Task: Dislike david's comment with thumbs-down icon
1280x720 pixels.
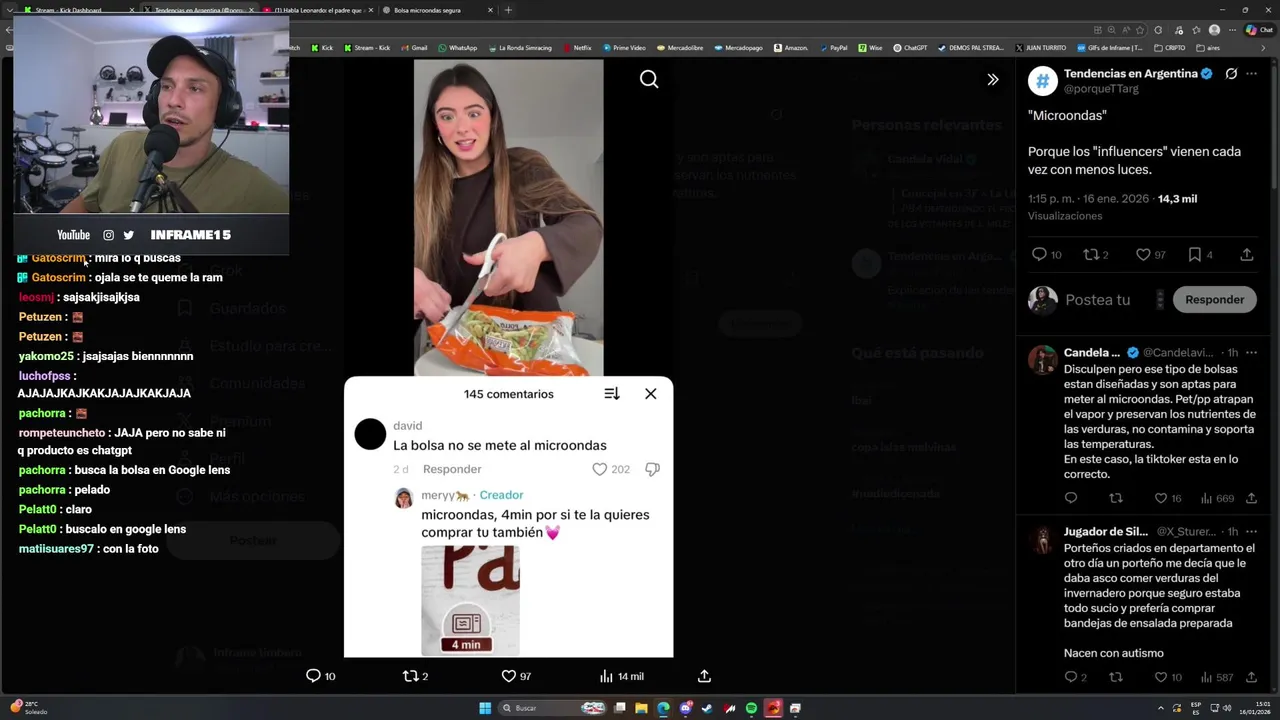Action: click(652, 469)
